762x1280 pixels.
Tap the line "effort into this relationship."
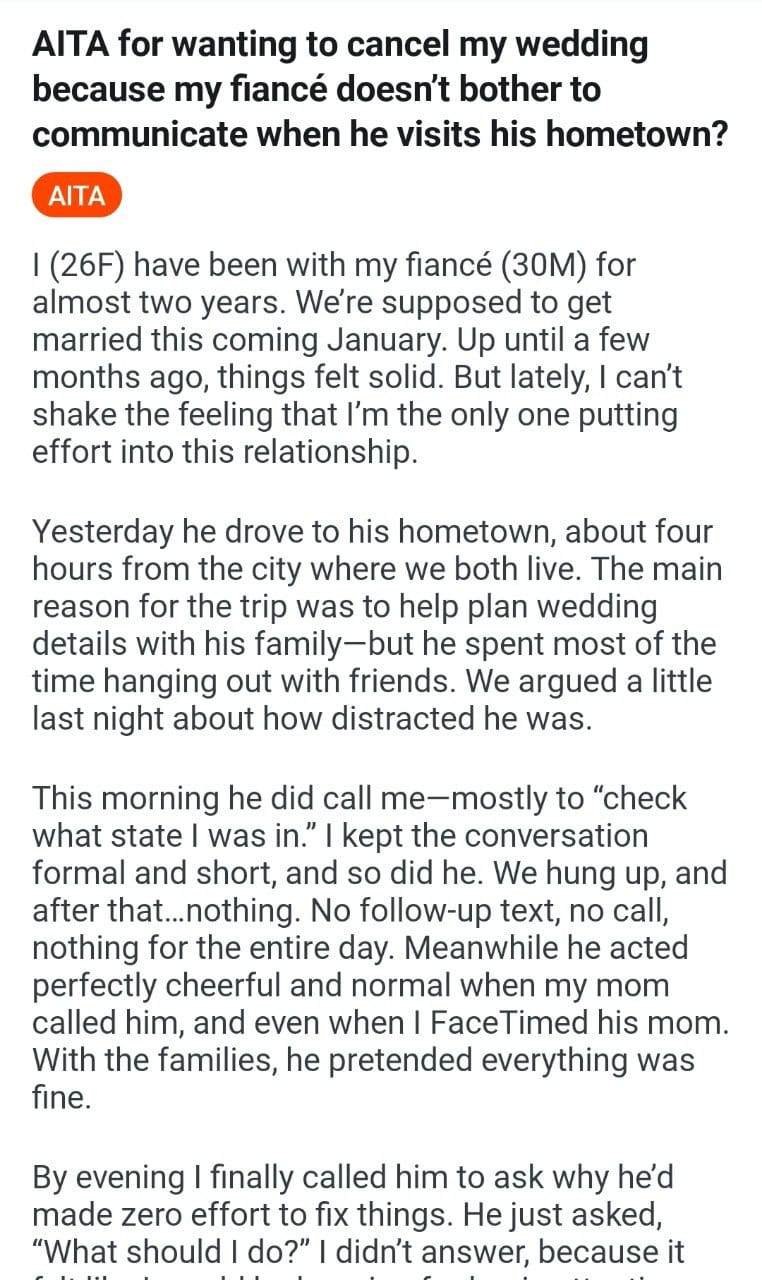(223, 451)
